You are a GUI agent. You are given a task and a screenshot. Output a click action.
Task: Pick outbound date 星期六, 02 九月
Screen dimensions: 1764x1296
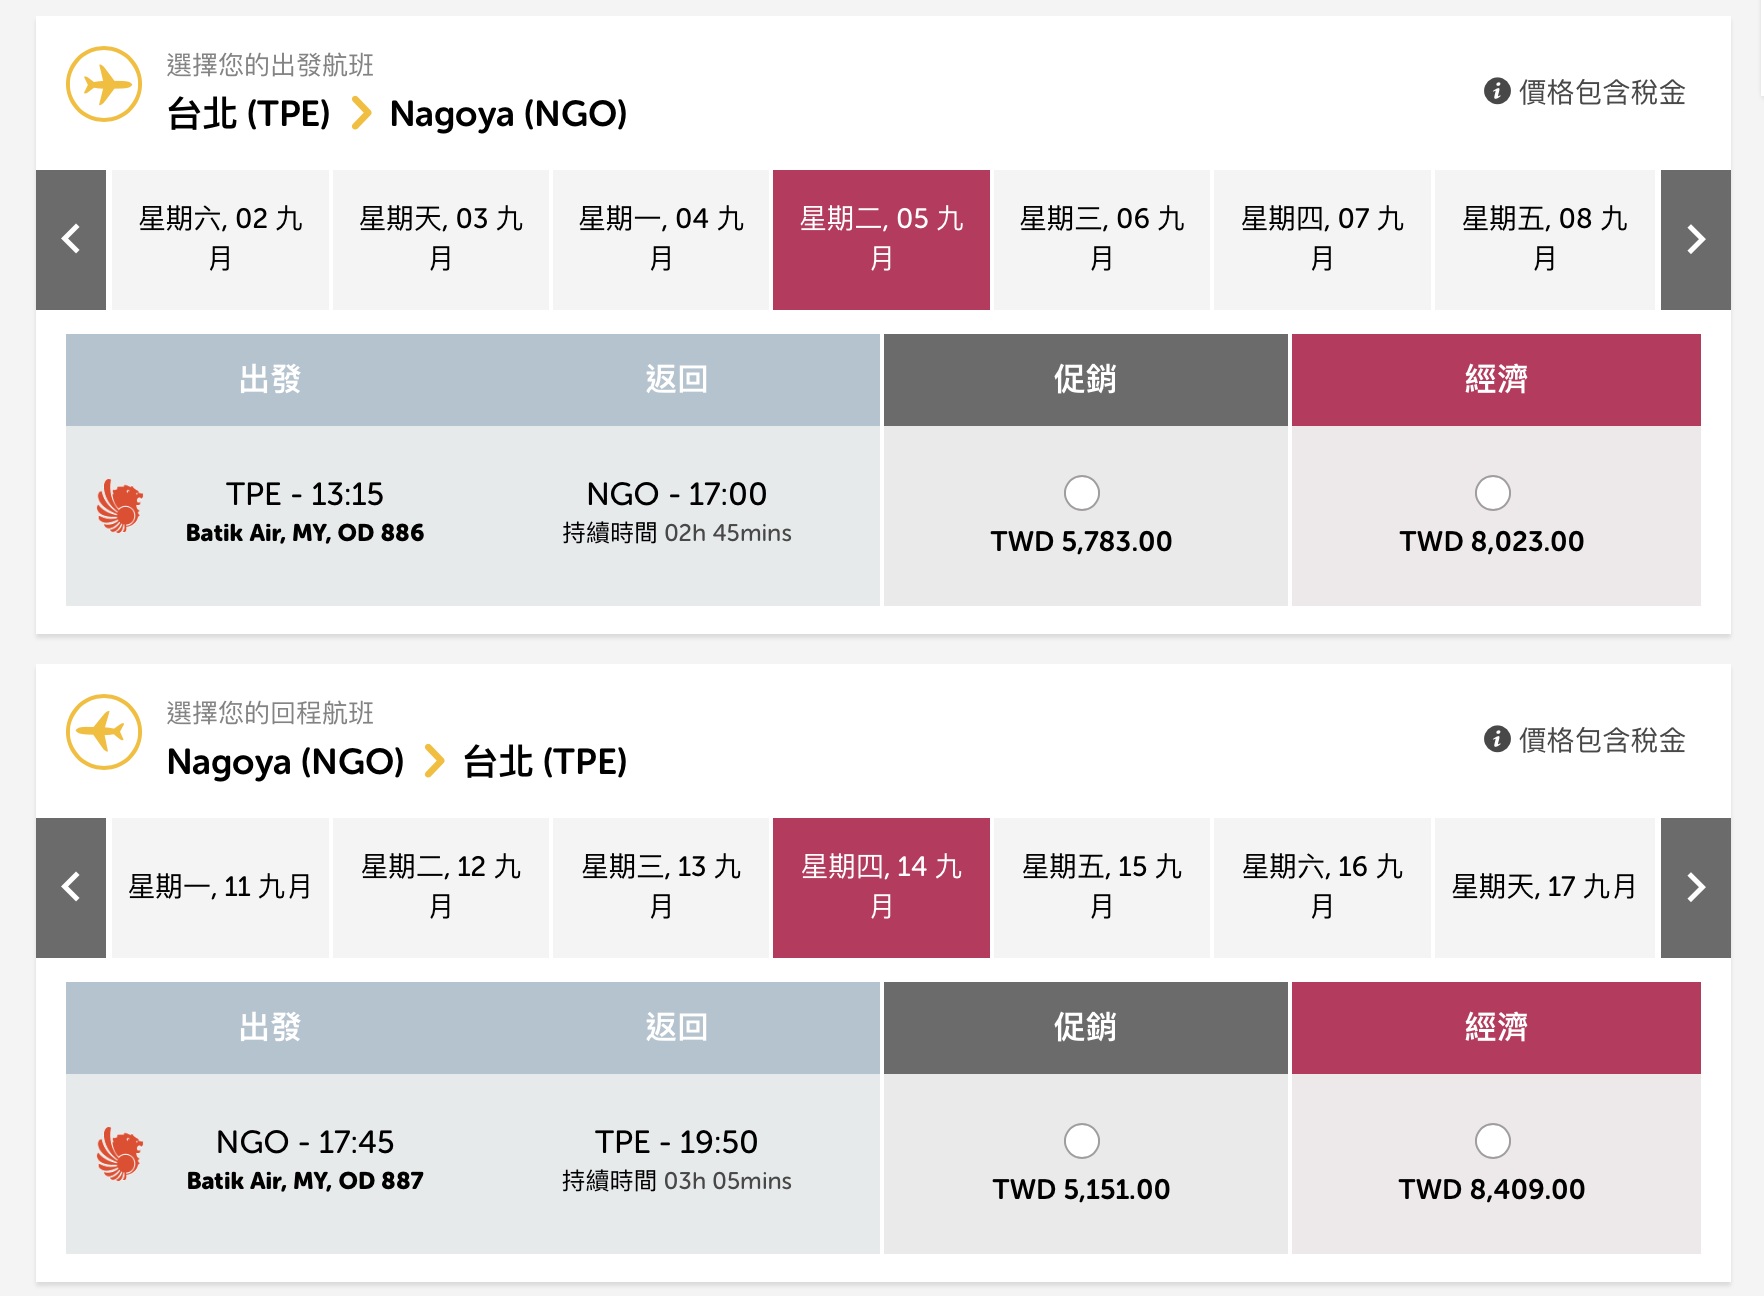[220, 239]
